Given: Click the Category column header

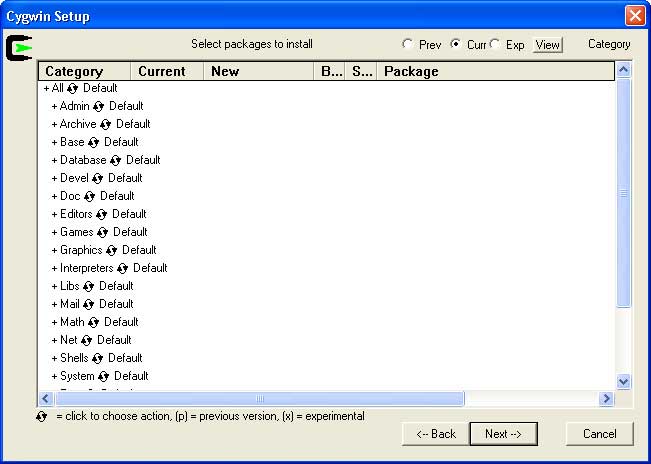Looking at the screenshot, I should 85,71.
